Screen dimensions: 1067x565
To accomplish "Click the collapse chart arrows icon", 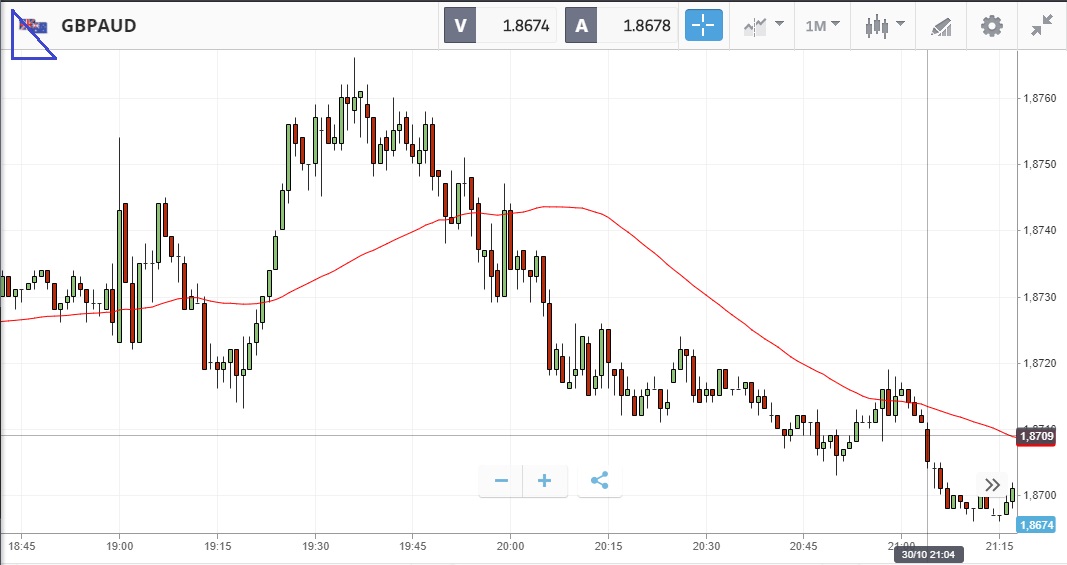I will coord(1041,26).
